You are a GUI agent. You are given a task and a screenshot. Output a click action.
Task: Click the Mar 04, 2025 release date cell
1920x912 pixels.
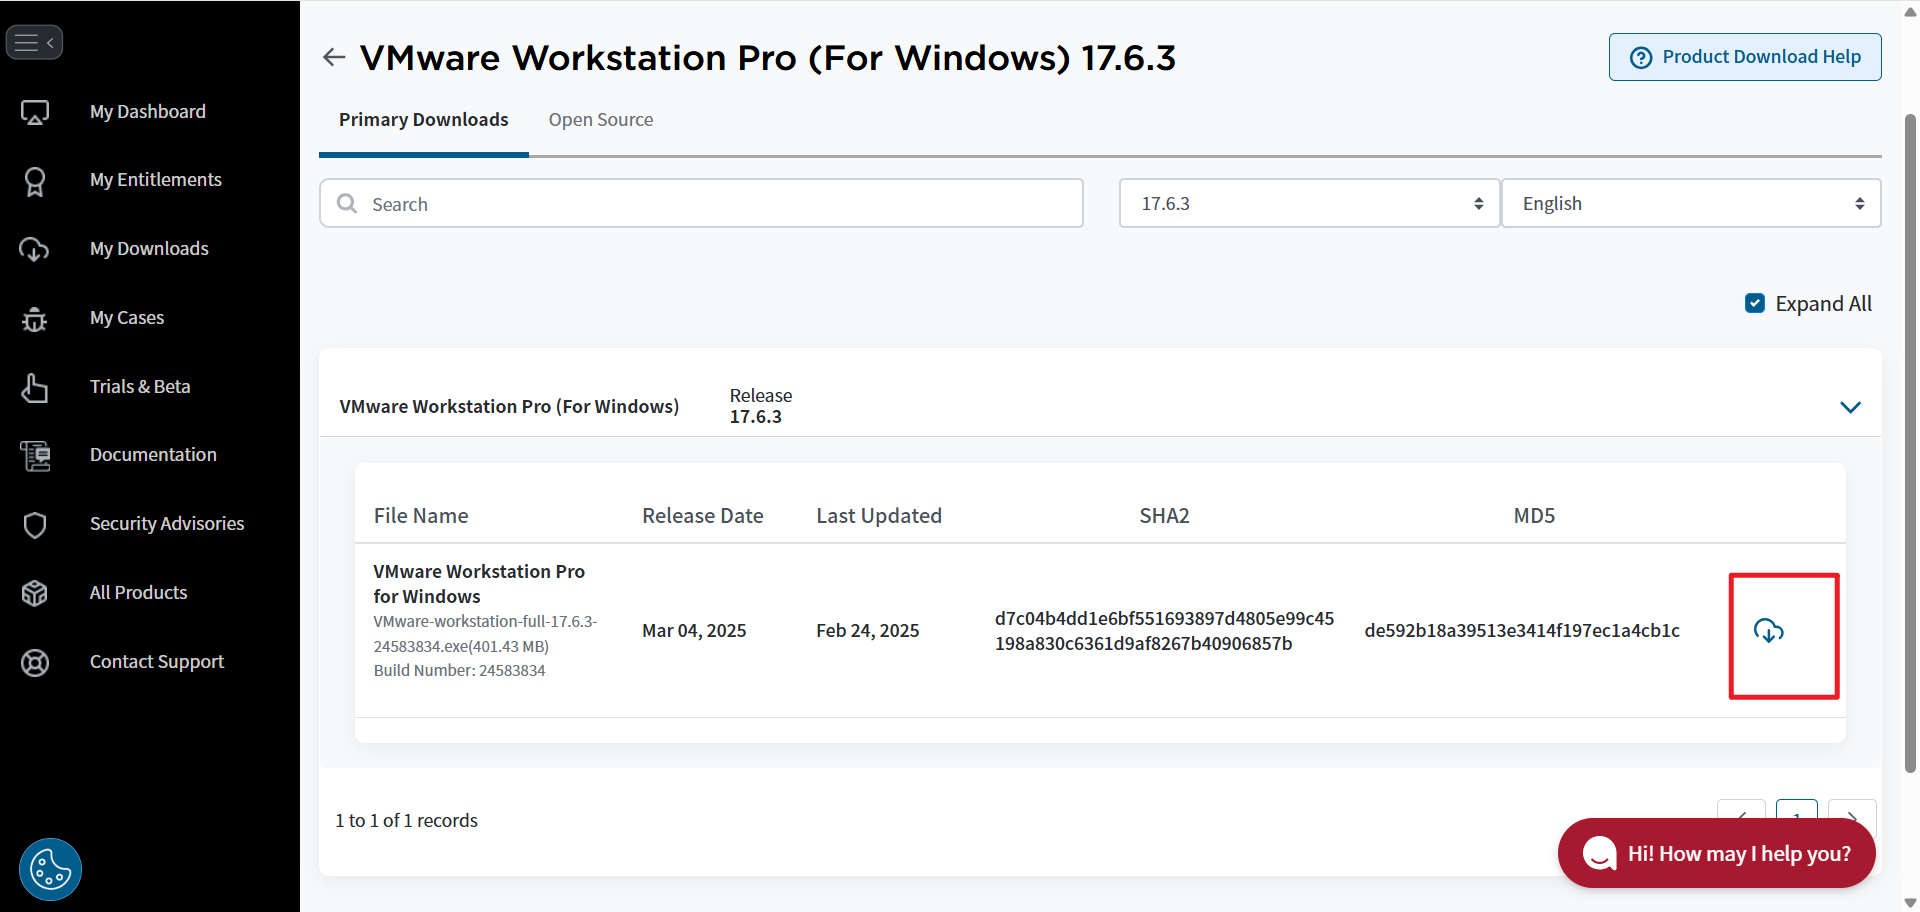[694, 631]
